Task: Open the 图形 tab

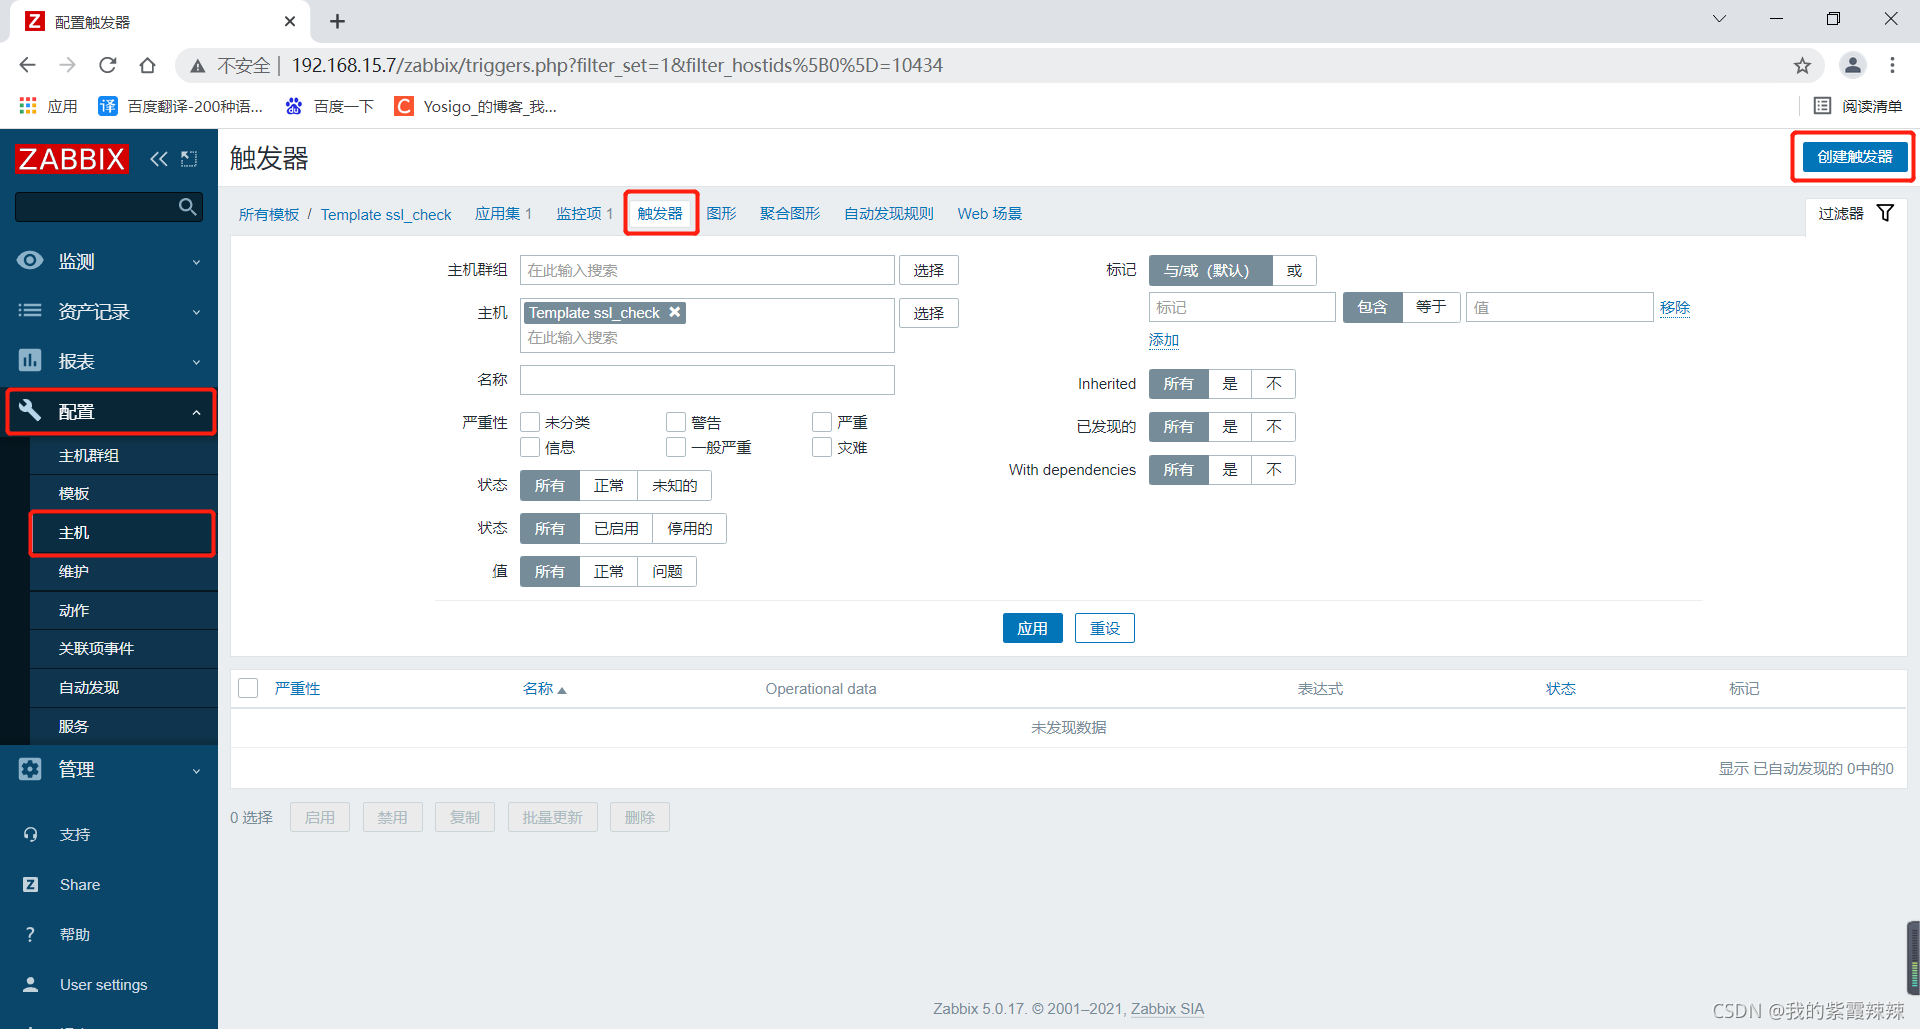Action: (x=721, y=213)
